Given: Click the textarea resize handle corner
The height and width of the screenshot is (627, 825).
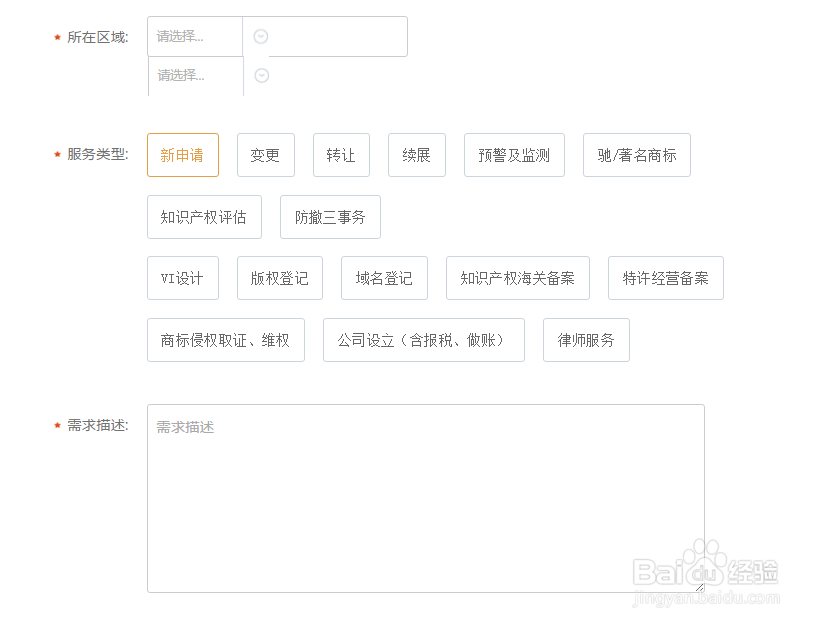Looking at the screenshot, I should [x=699, y=588].
